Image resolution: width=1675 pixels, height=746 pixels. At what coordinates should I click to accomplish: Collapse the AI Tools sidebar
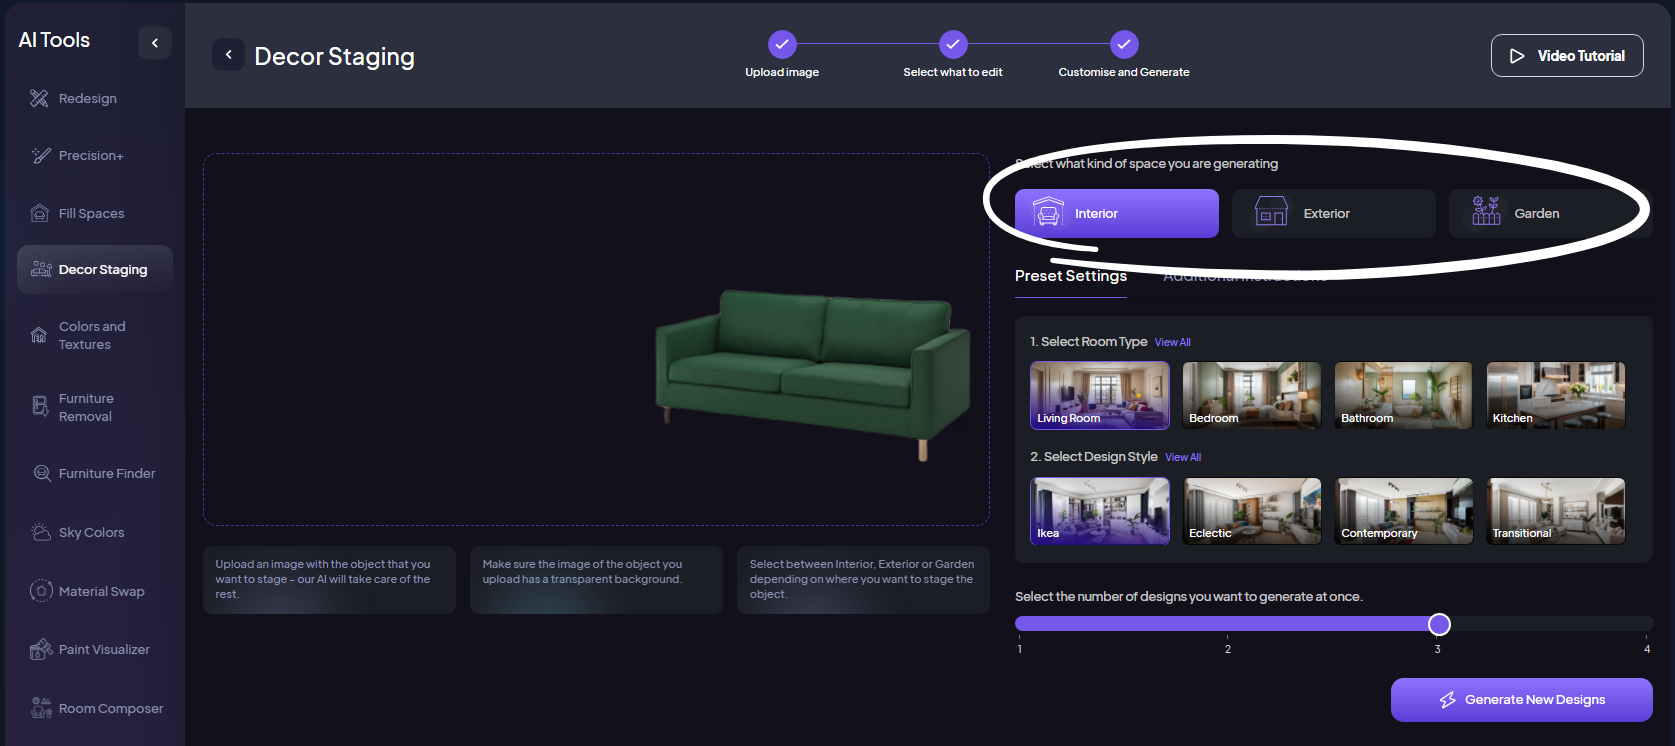coord(154,42)
